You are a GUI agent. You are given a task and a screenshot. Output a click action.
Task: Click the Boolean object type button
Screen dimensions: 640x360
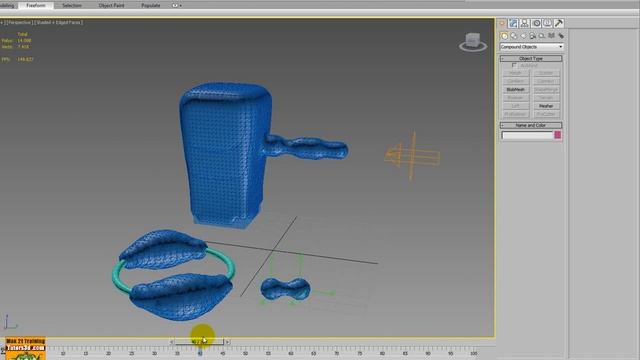[516, 98]
